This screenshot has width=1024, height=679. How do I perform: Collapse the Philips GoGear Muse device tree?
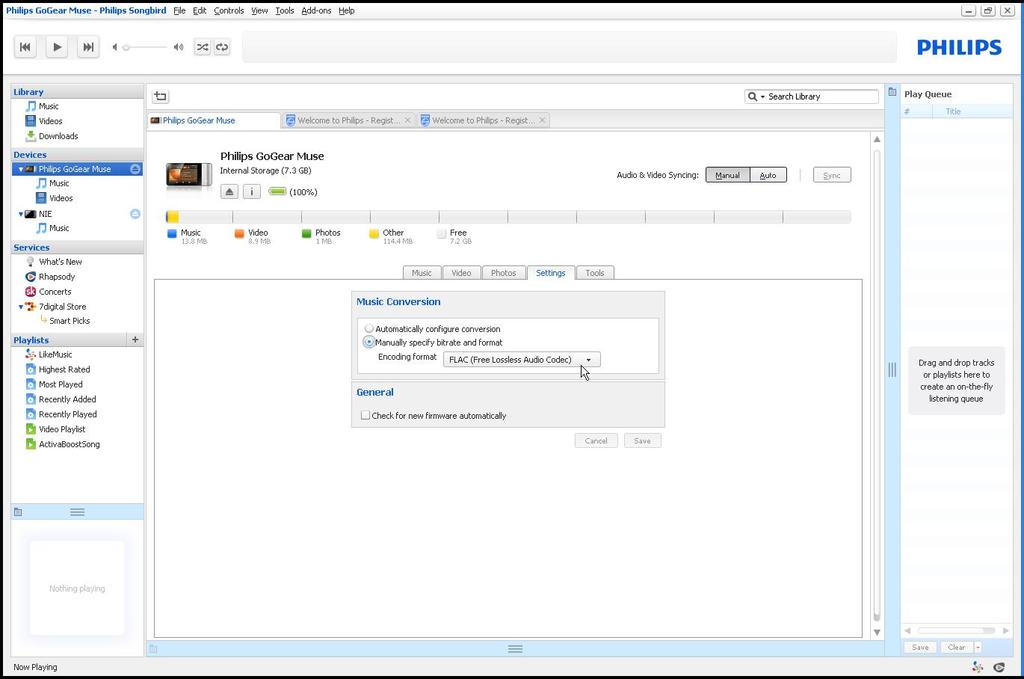pyautogui.click(x=20, y=169)
